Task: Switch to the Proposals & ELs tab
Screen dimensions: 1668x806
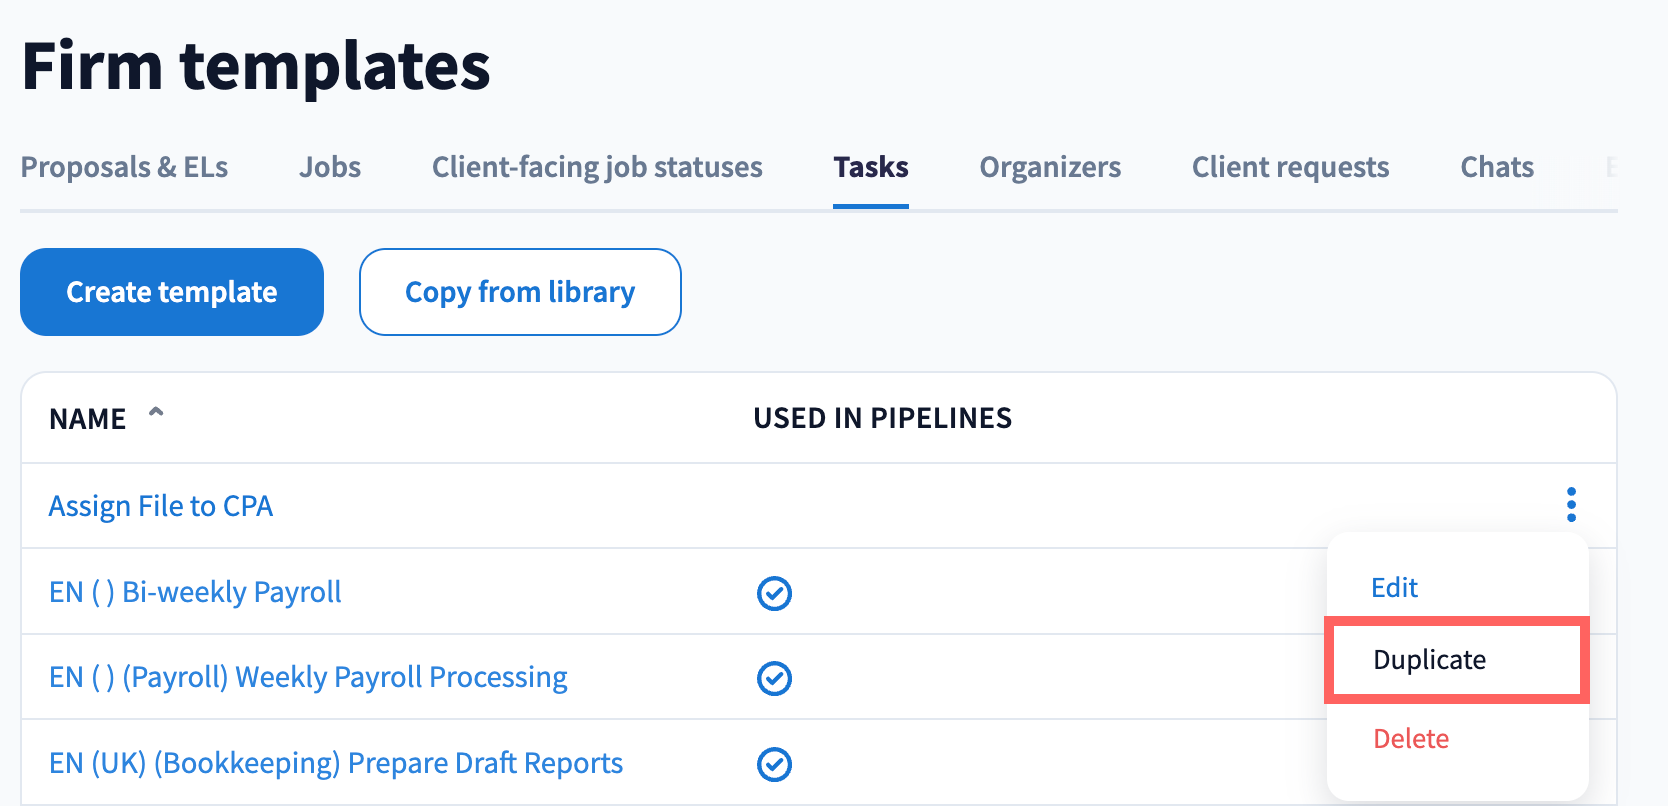Action: (x=124, y=167)
